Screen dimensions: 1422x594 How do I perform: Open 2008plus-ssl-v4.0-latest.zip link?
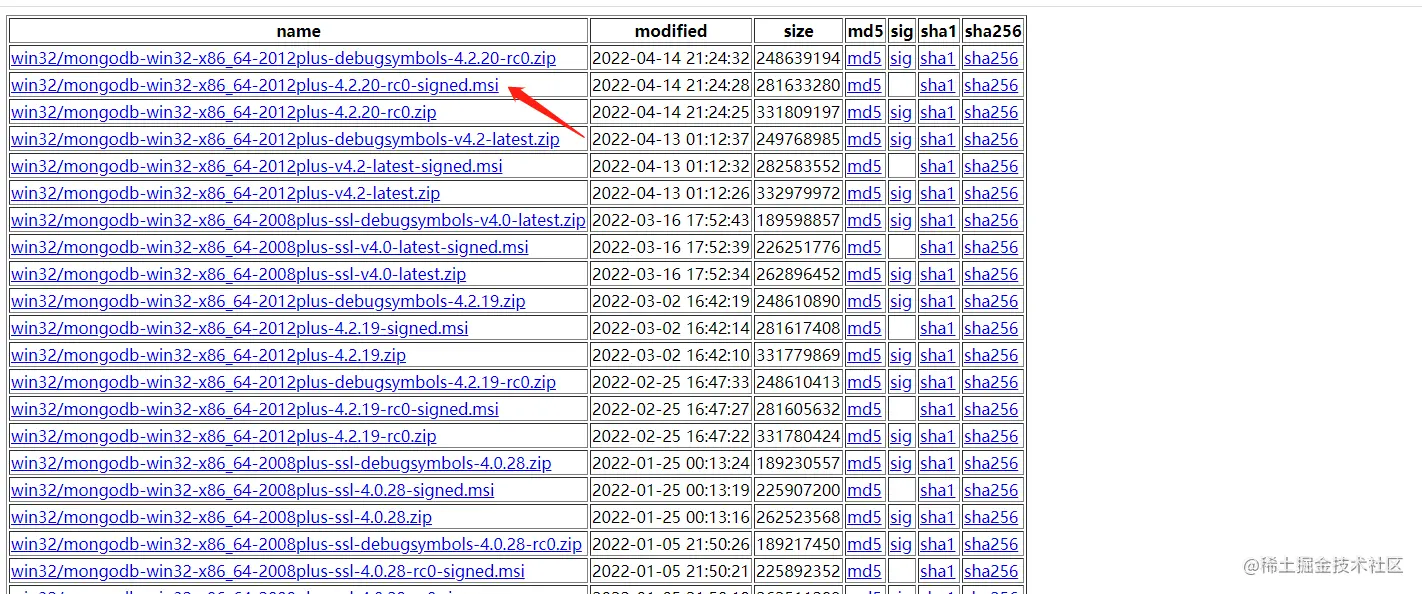point(239,274)
